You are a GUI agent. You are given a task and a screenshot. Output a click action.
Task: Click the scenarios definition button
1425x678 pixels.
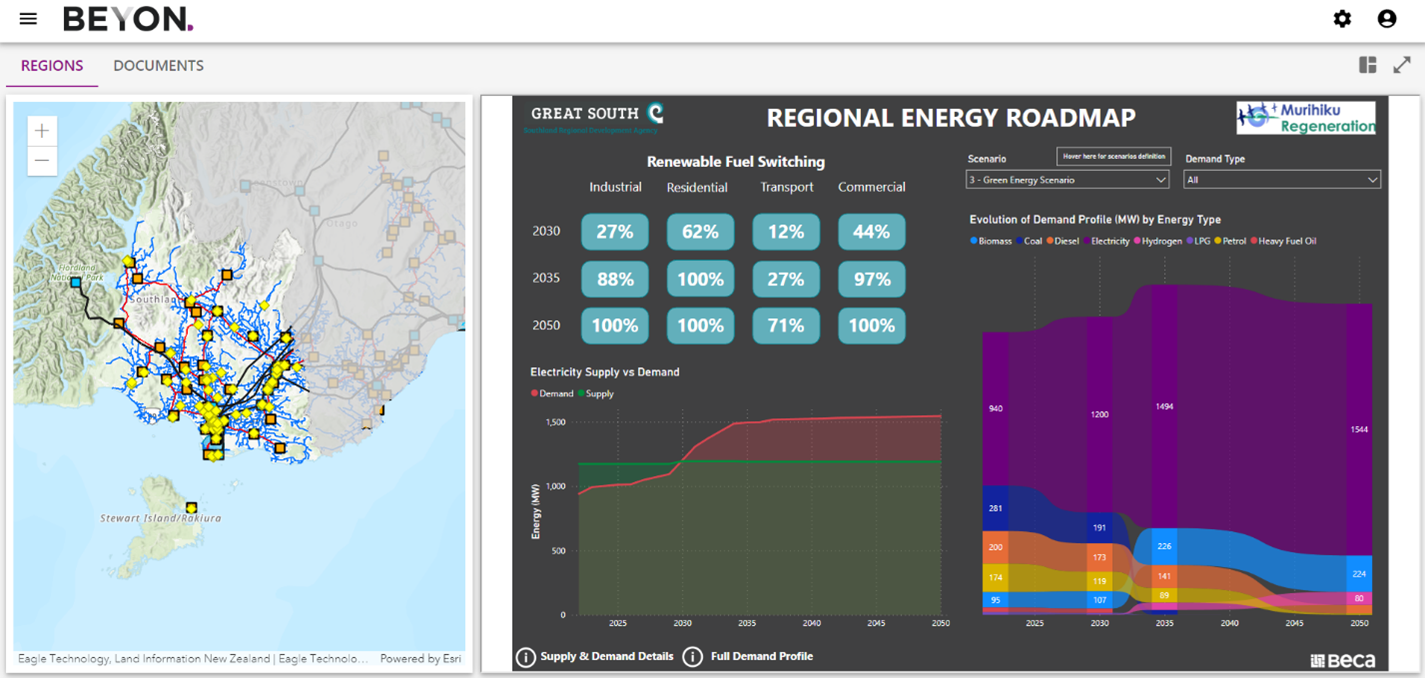point(1112,156)
